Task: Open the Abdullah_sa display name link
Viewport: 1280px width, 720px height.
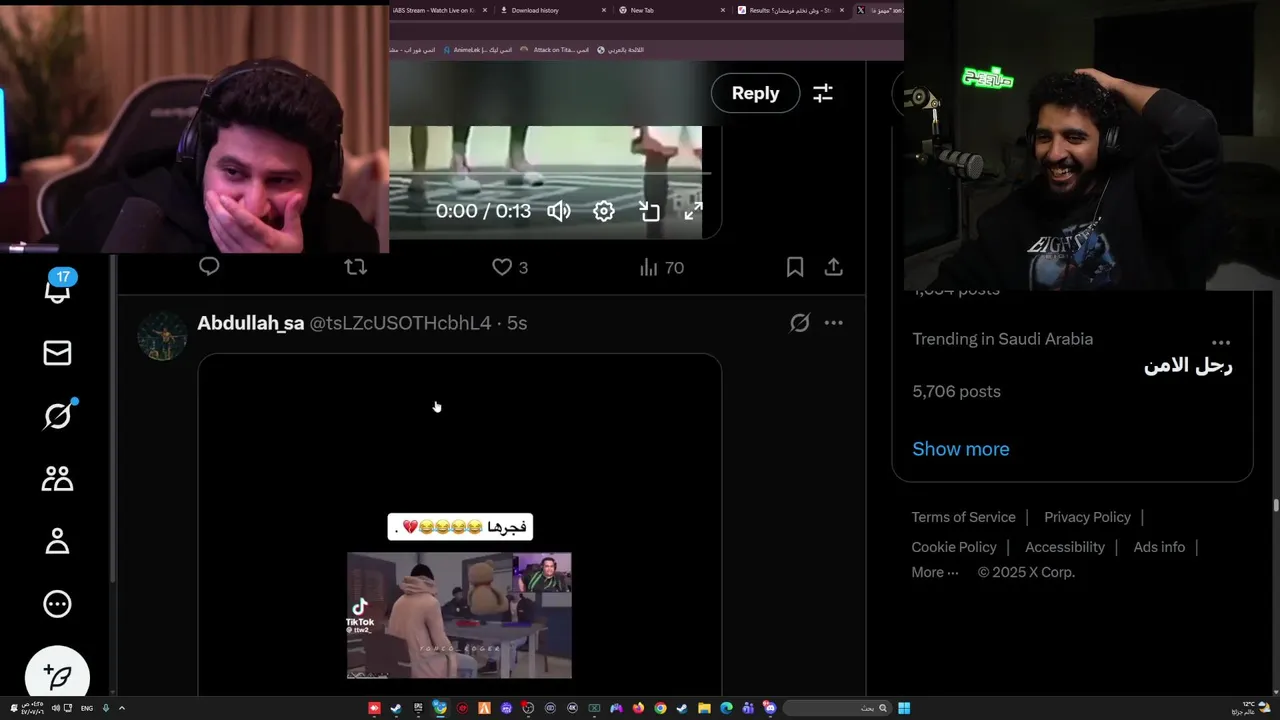Action: coord(250,323)
